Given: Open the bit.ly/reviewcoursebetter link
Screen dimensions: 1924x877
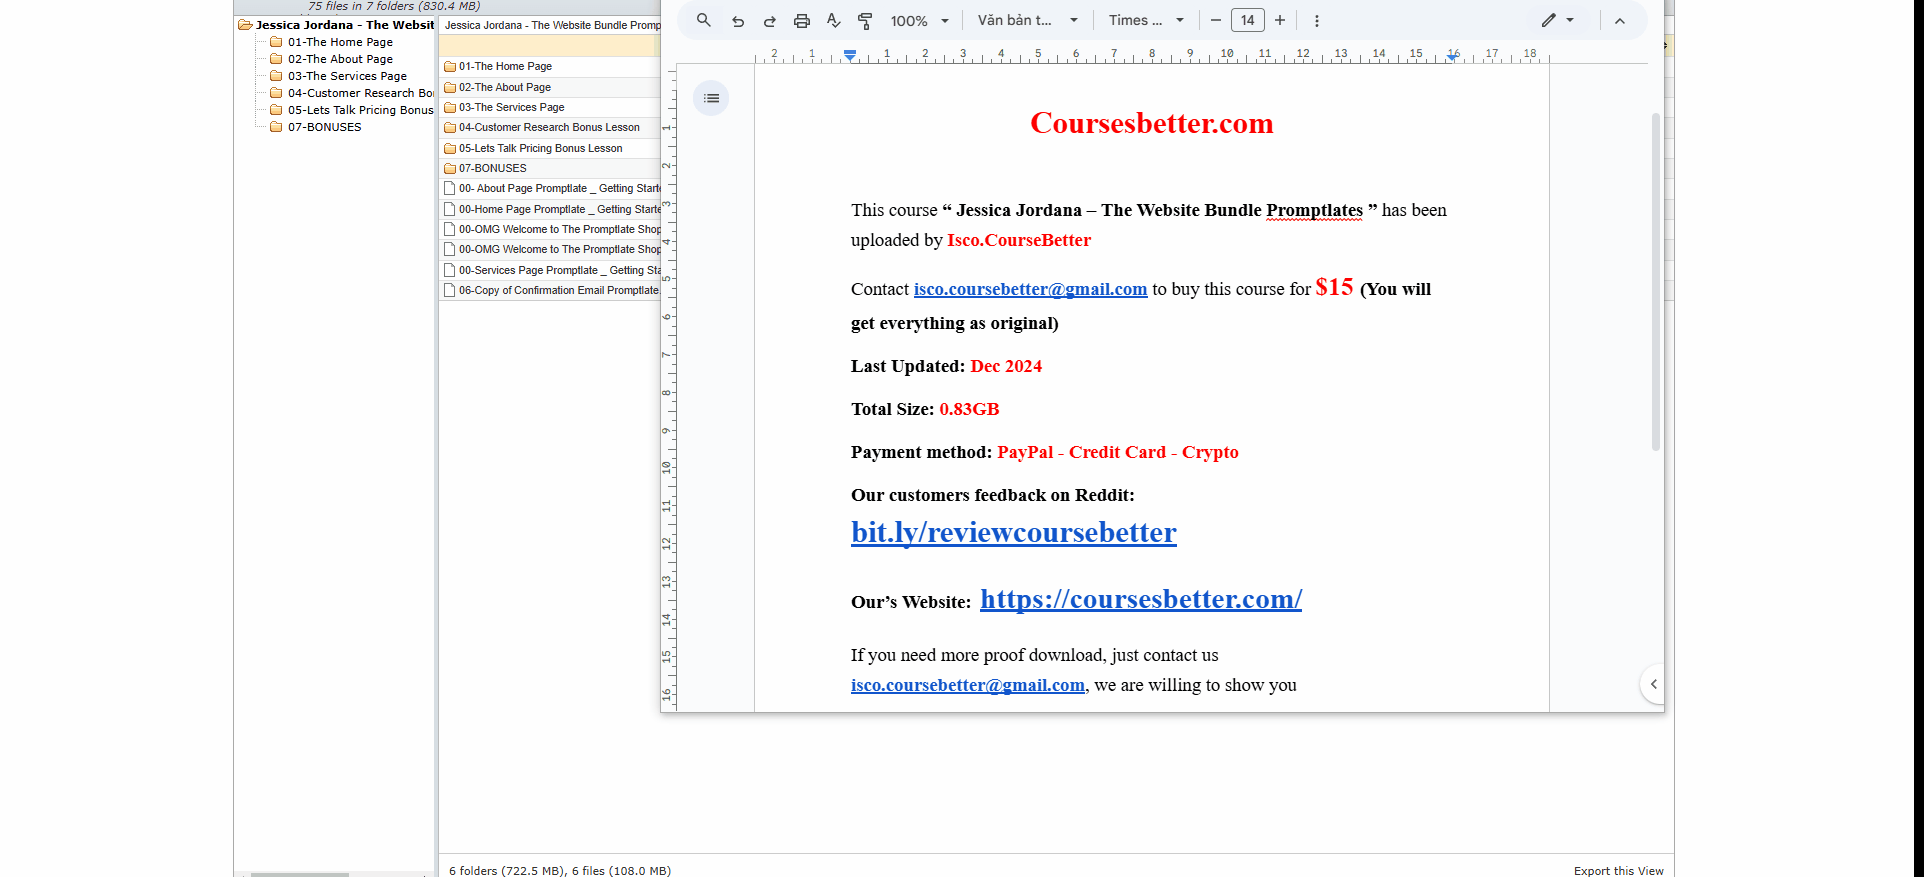Looking at the screenshot, I should point(1013,532).
